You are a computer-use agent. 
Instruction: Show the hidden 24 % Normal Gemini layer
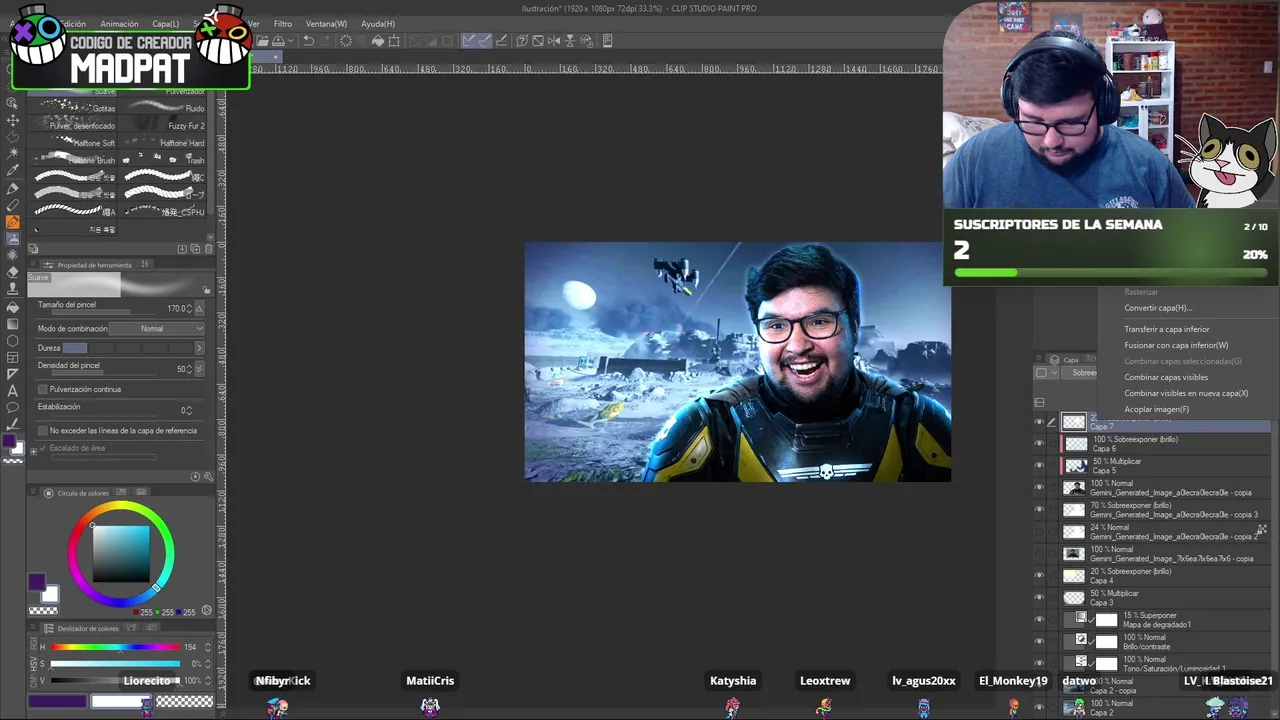point(1039,532)
